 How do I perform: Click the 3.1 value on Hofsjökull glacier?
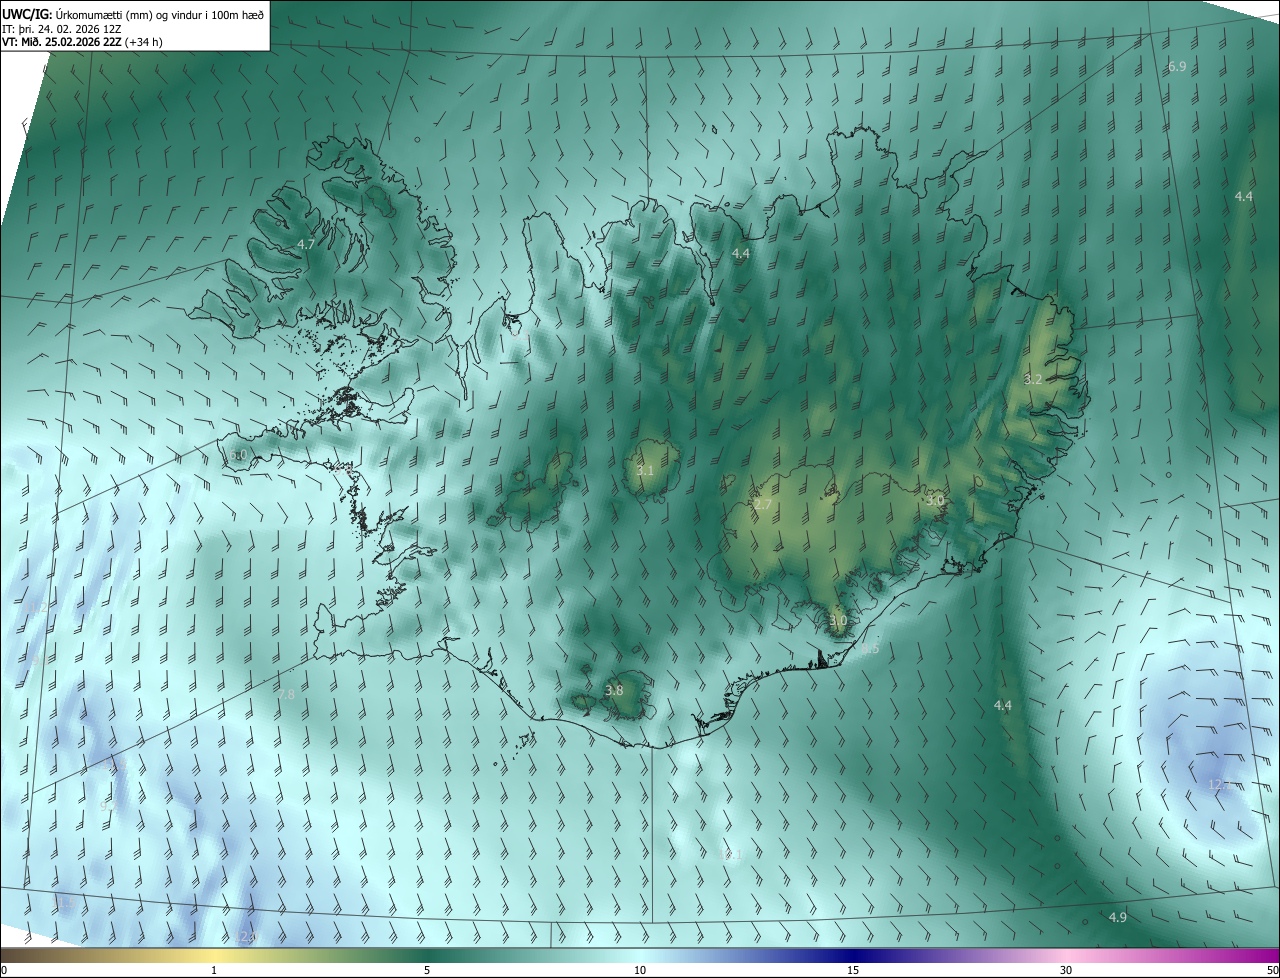(x=645, y=470)
